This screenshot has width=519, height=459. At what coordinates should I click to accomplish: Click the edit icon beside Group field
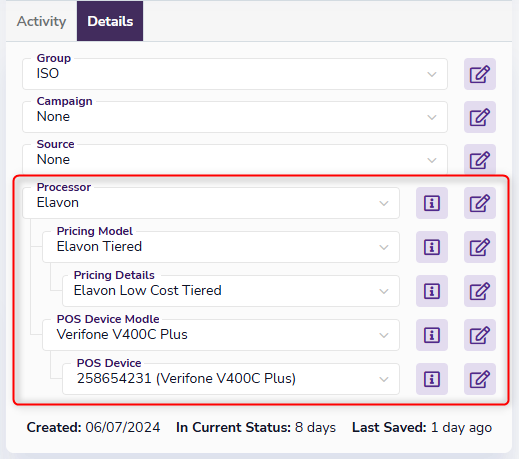(480, 74)
